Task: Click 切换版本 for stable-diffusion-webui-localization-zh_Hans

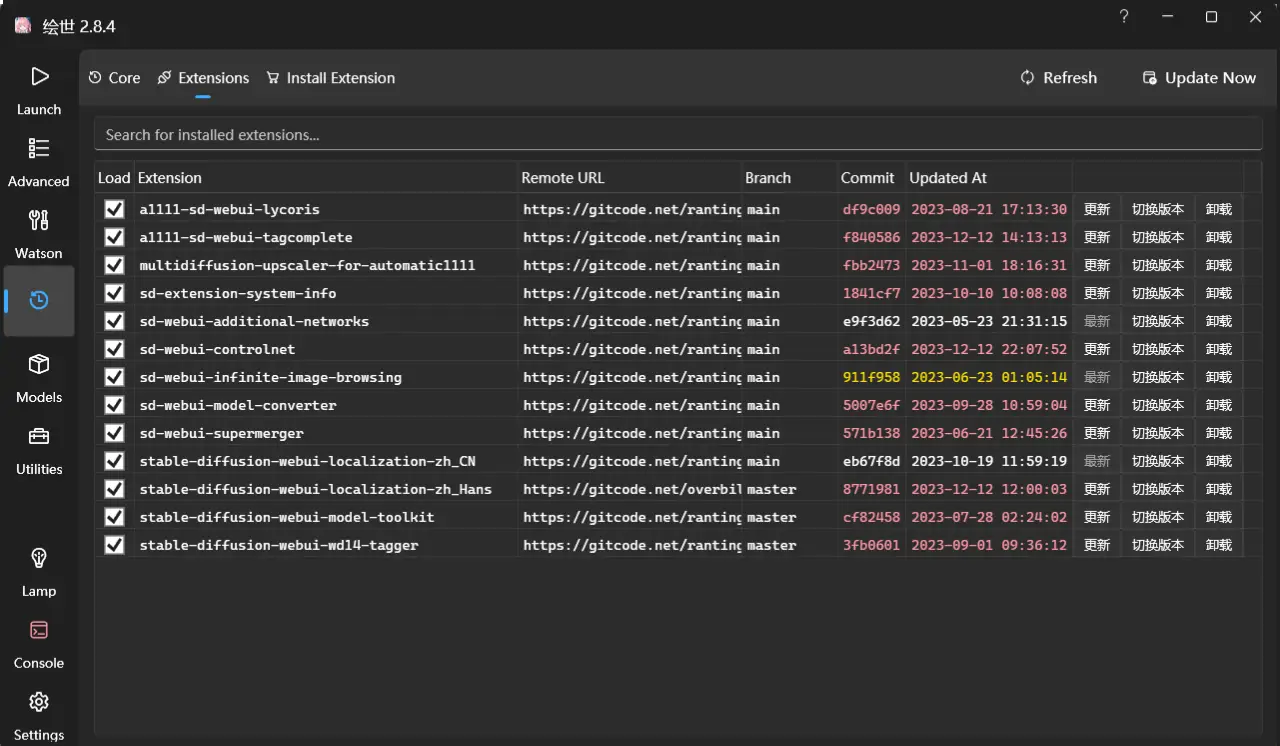Action: [1158, 489]
